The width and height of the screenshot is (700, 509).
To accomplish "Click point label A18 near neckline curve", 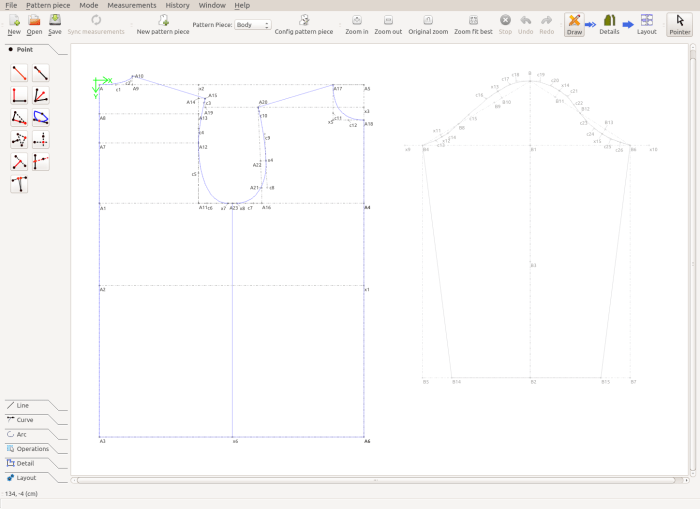I will point(369,124).
